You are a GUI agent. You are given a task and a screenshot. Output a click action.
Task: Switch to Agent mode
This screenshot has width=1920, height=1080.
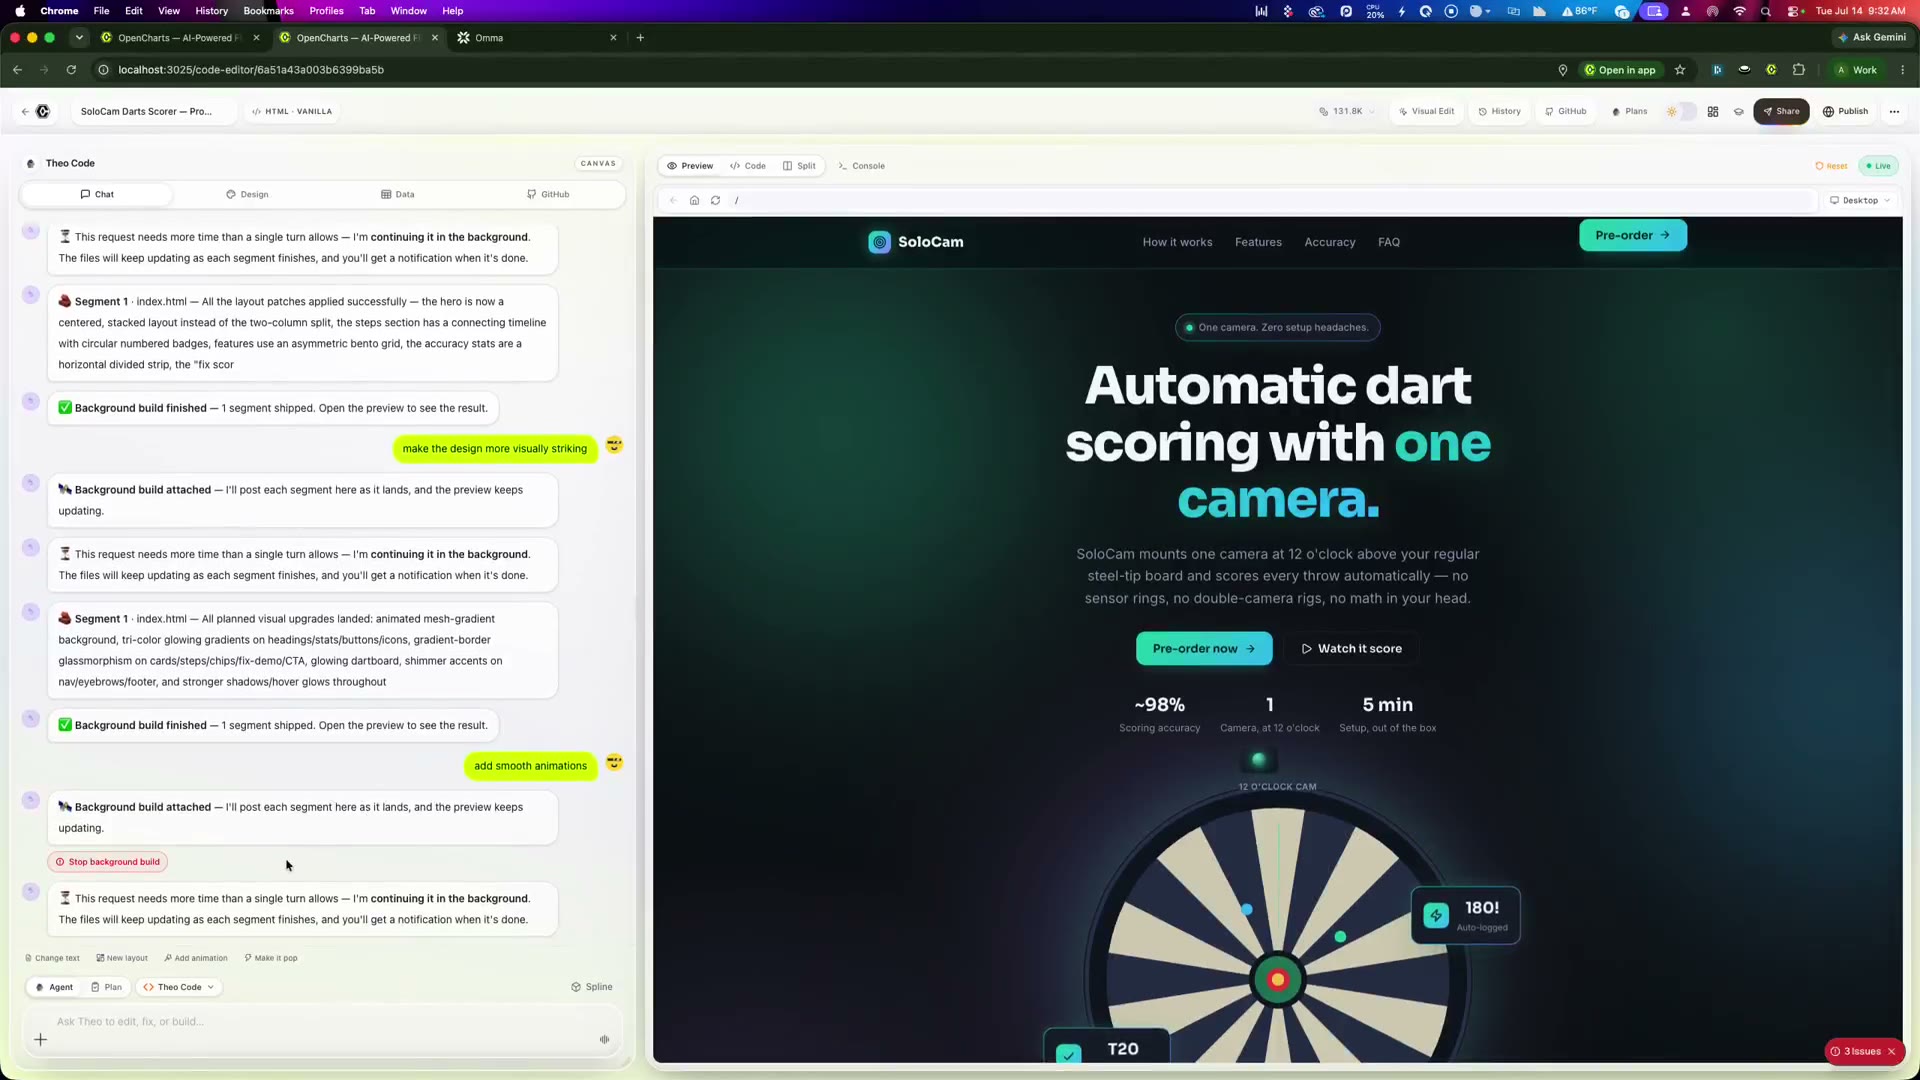pyautogui.click(x=54, y=987)
